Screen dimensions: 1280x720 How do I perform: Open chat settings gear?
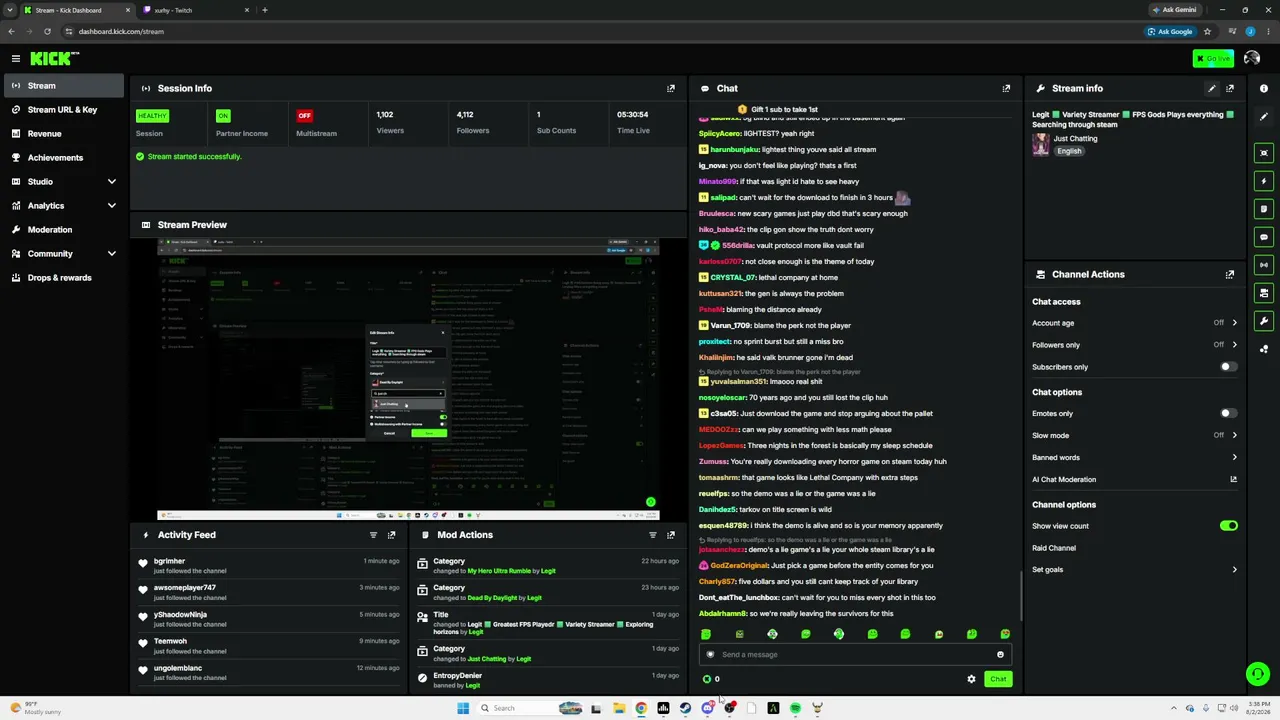(971, 679)
